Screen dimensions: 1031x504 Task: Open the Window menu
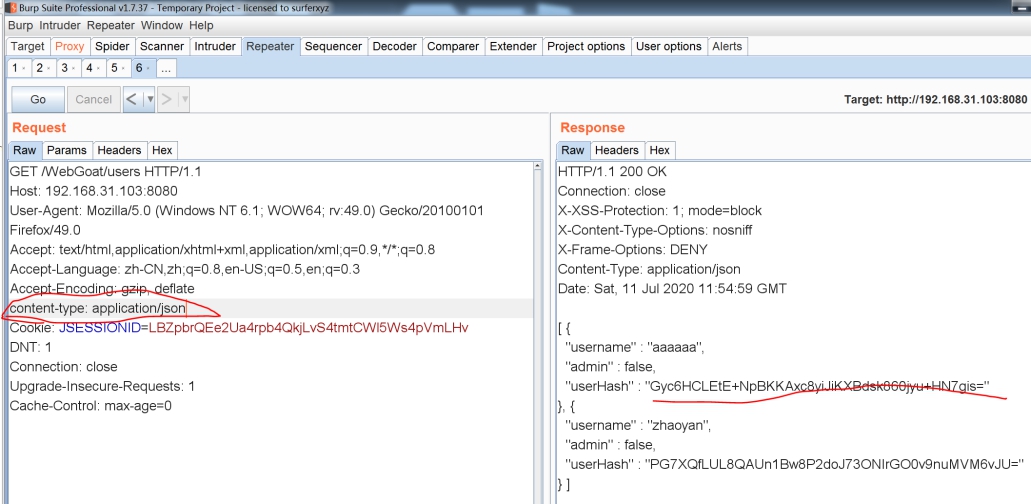tap(162, 26)
